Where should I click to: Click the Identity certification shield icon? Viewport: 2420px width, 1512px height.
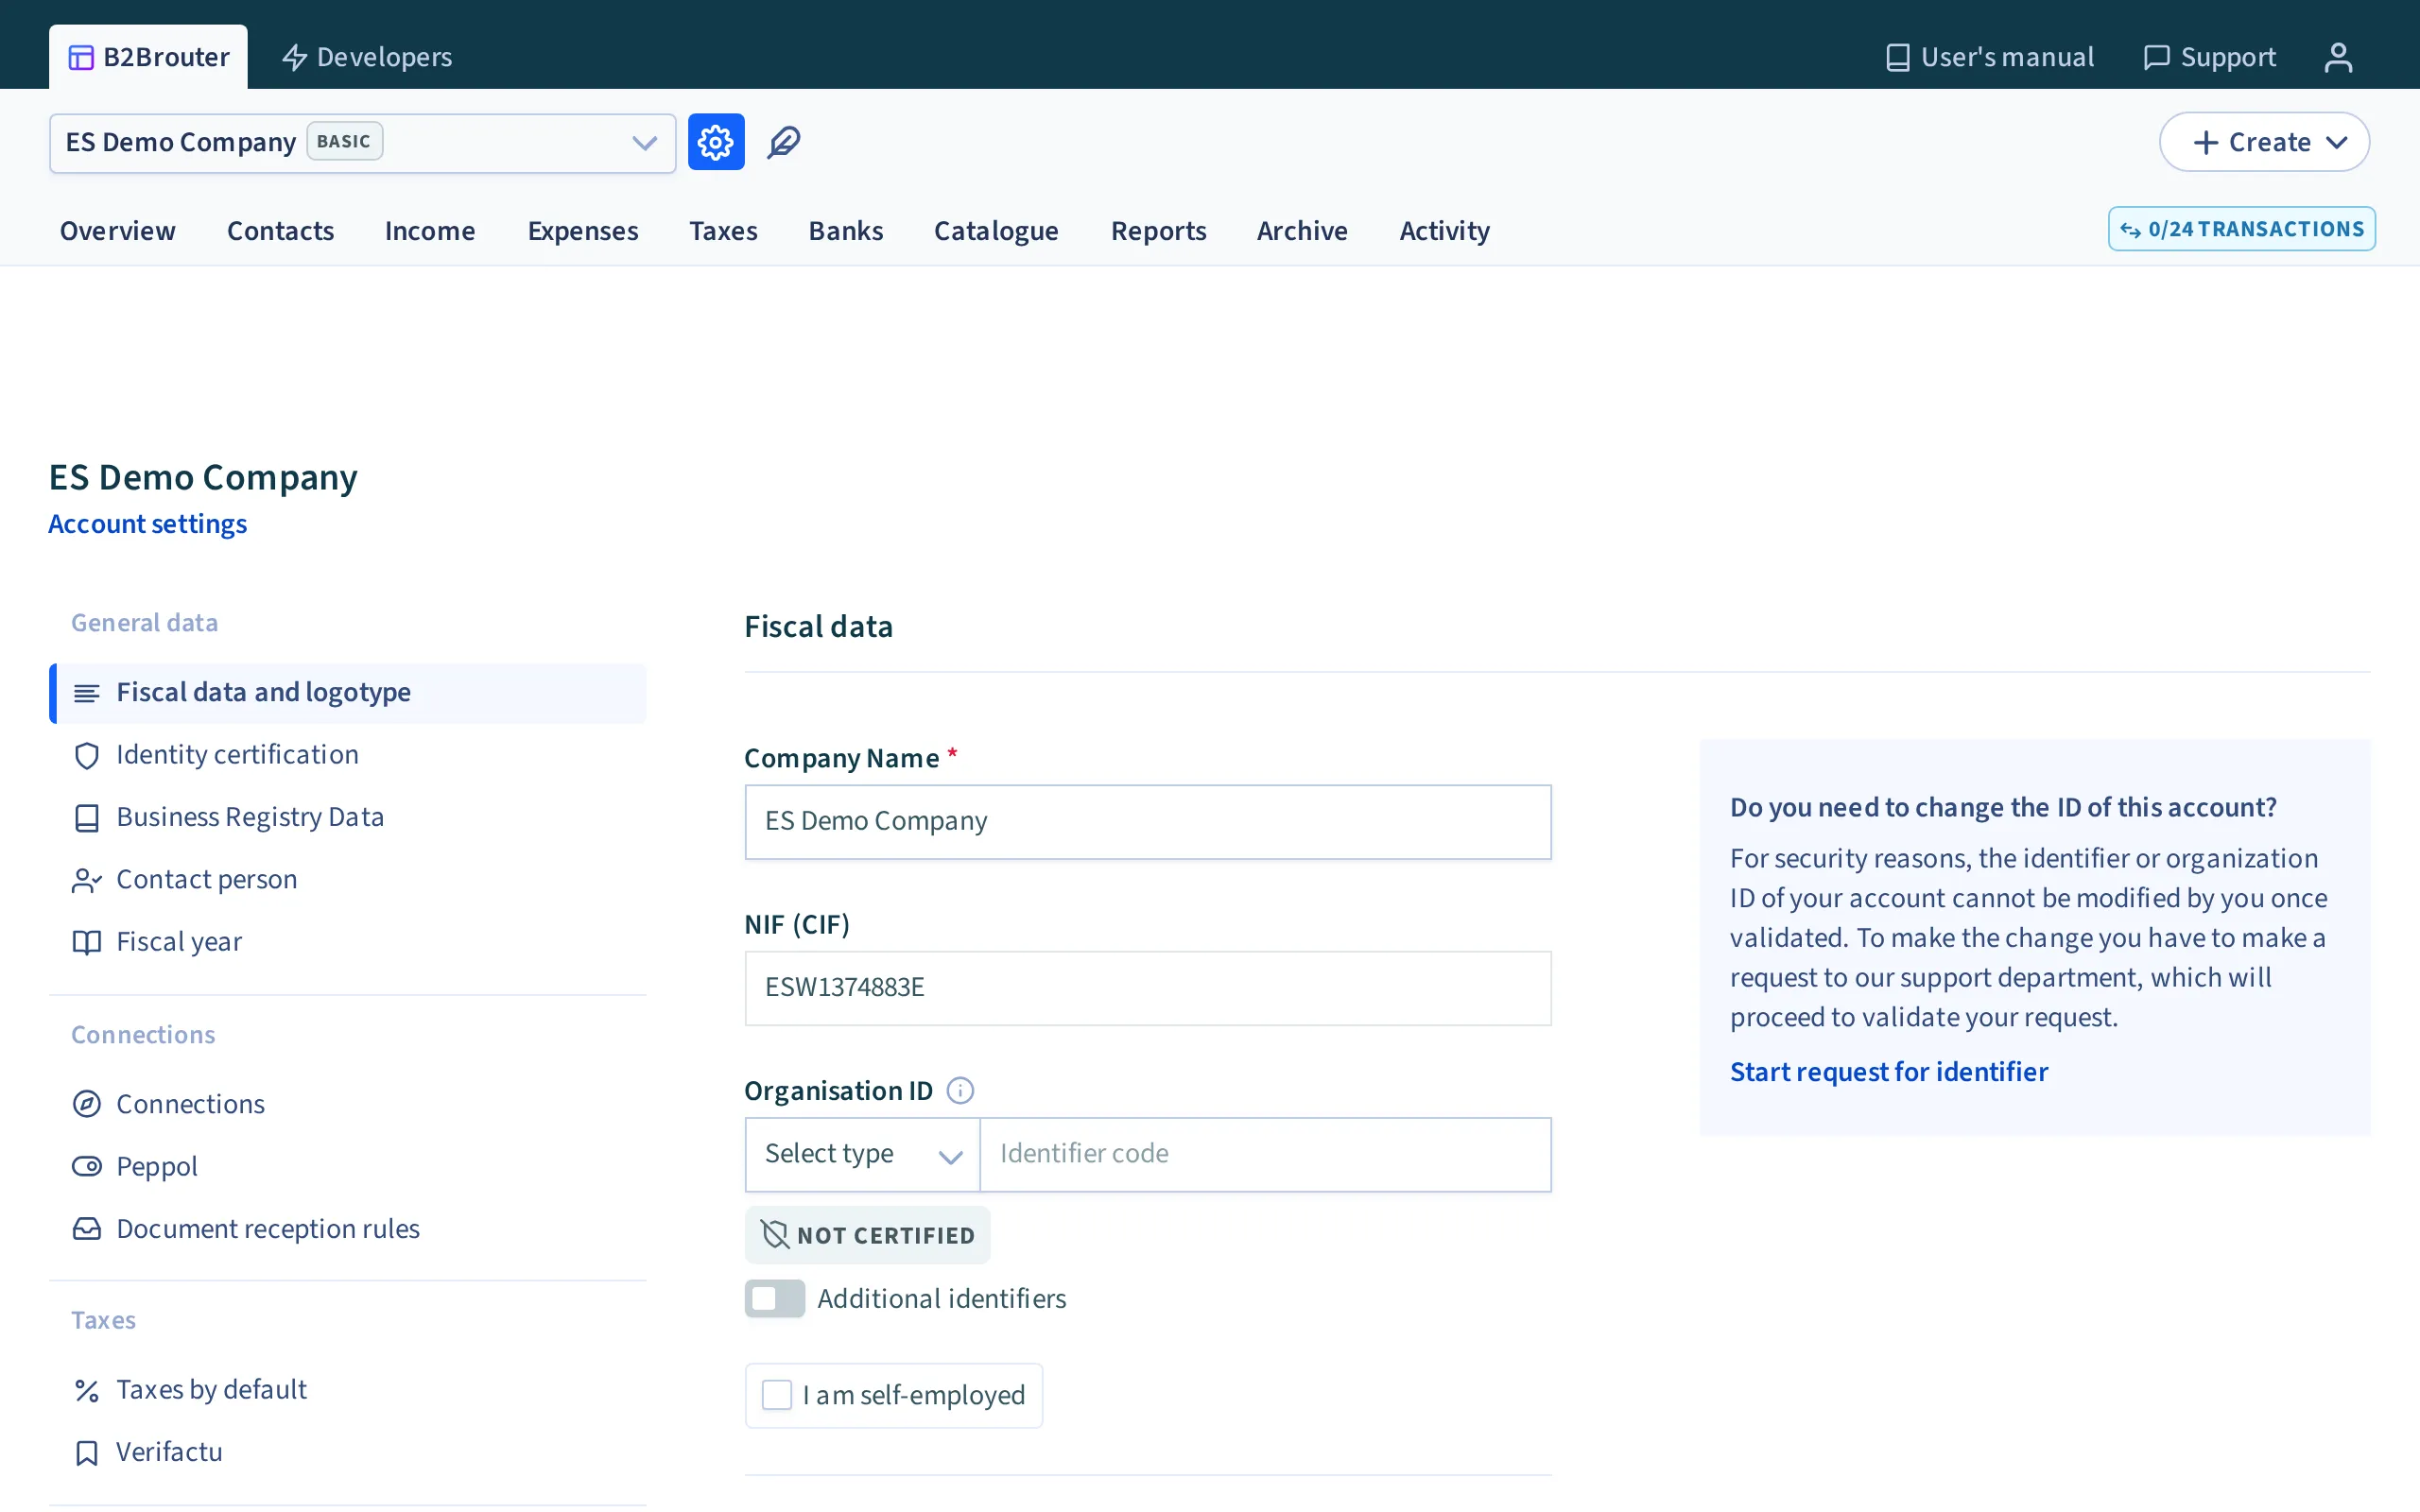(87, 755)
